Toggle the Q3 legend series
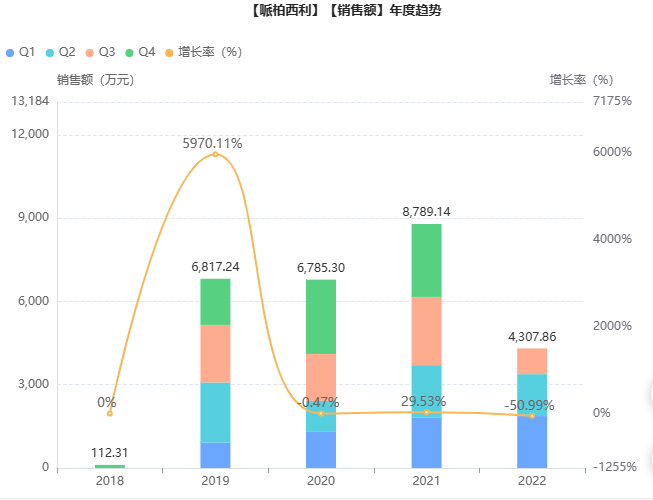653x500 pixels. 100,51
